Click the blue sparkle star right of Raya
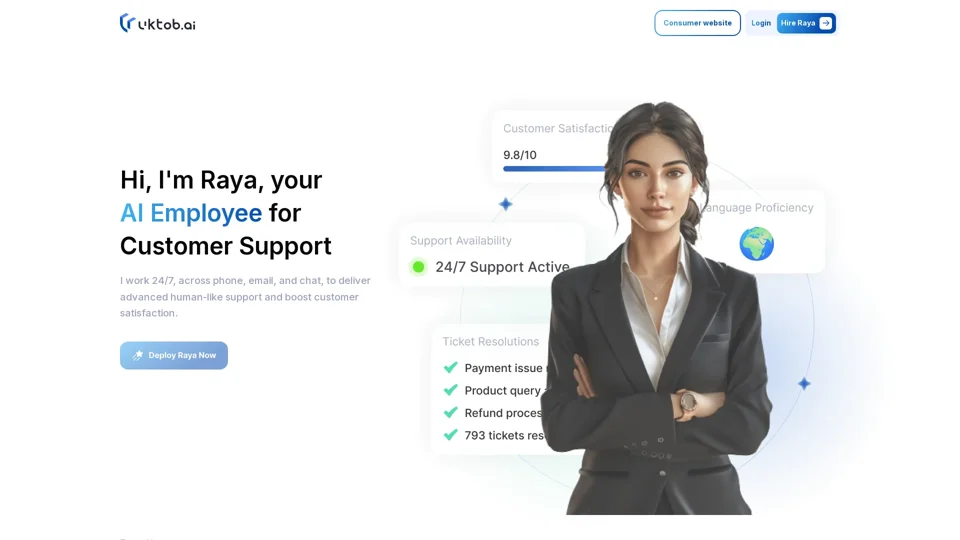The height and width of the screenshot is (540, 960). click(x=804, y=384)
